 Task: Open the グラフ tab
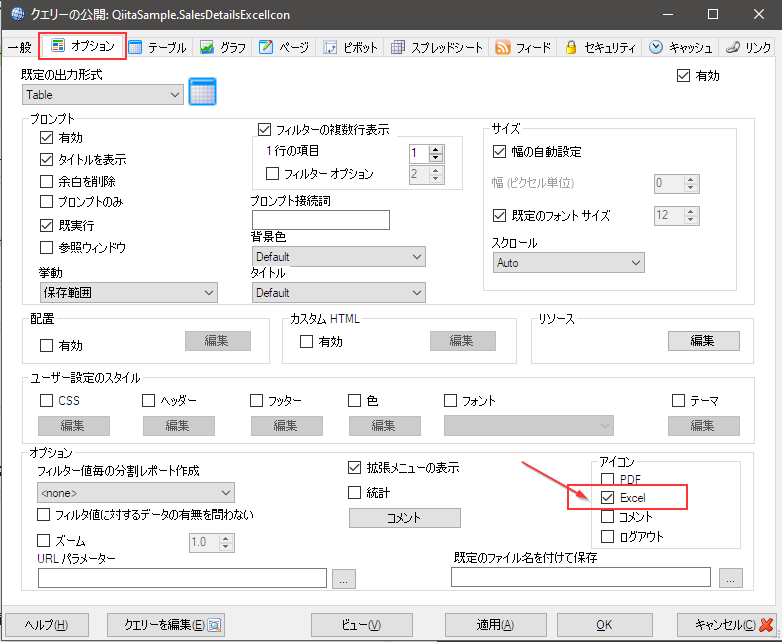click(x=222, y=47)
